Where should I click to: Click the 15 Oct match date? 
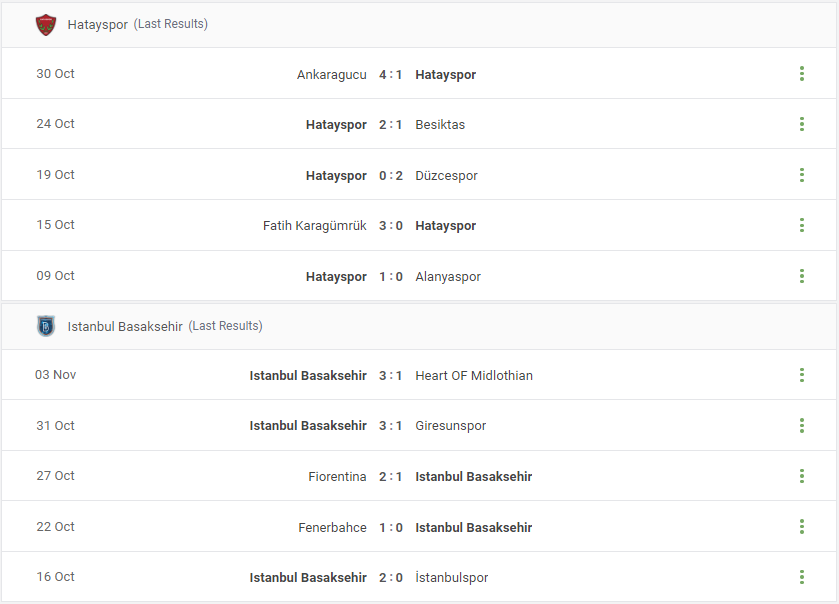pyautogui.click(x=55, y=225)
